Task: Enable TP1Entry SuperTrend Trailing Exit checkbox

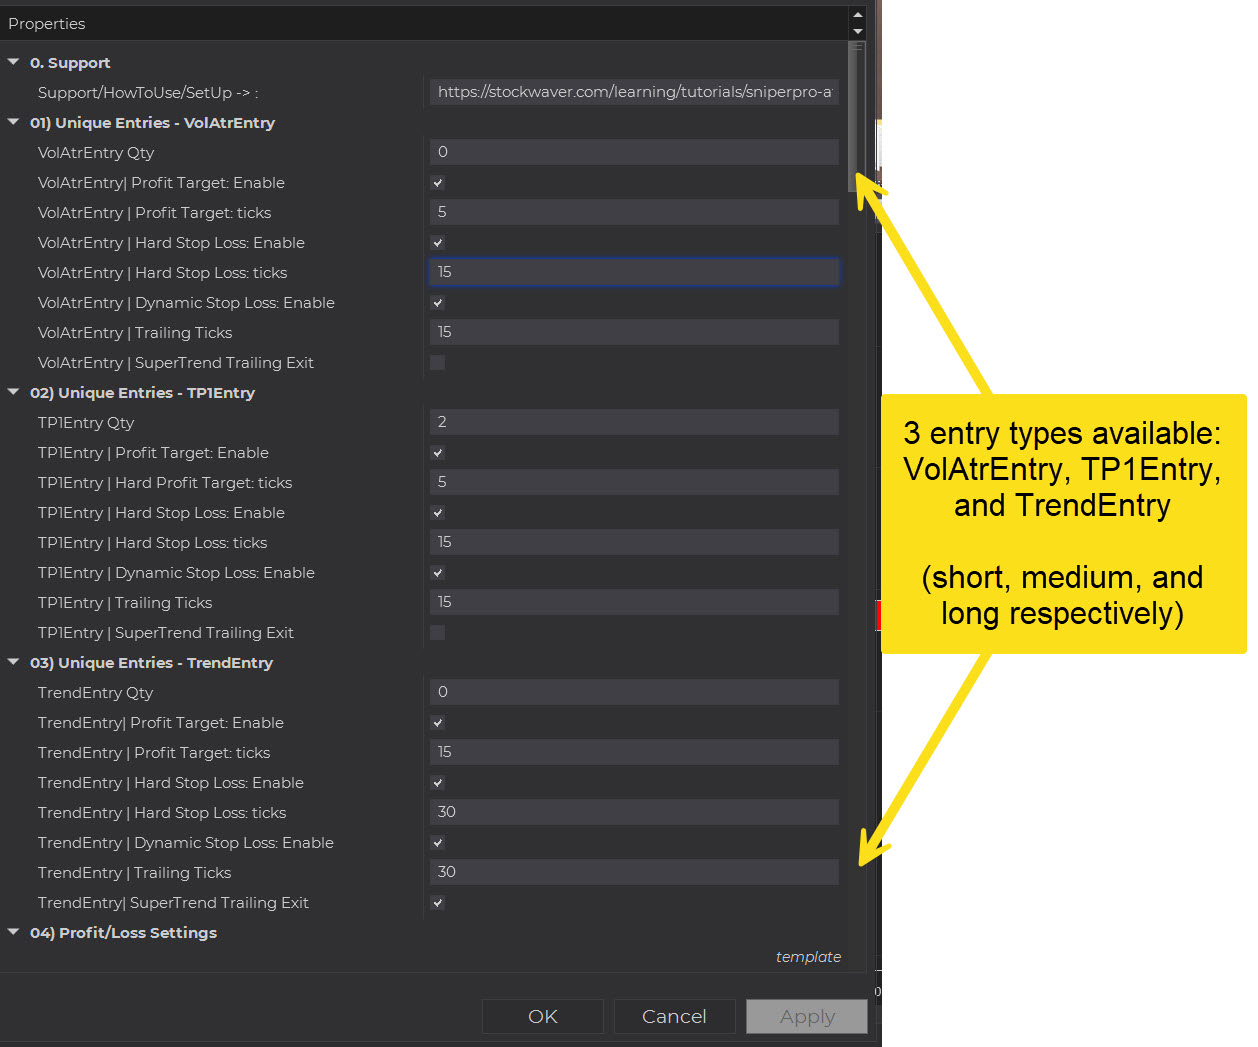Action: [437, 633]
